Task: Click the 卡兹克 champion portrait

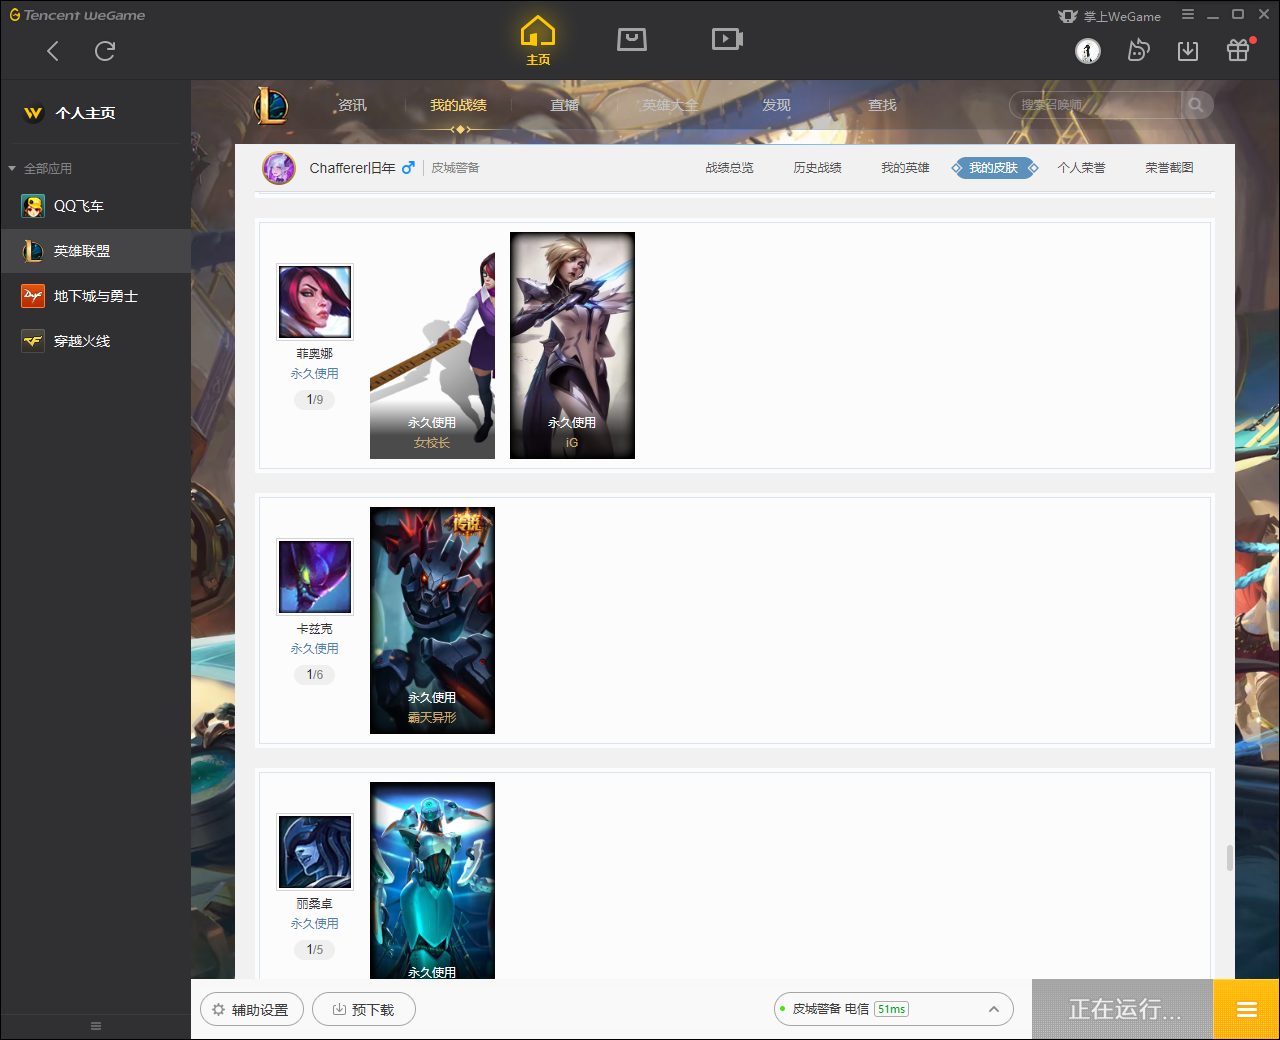Action: click(315, 577)
